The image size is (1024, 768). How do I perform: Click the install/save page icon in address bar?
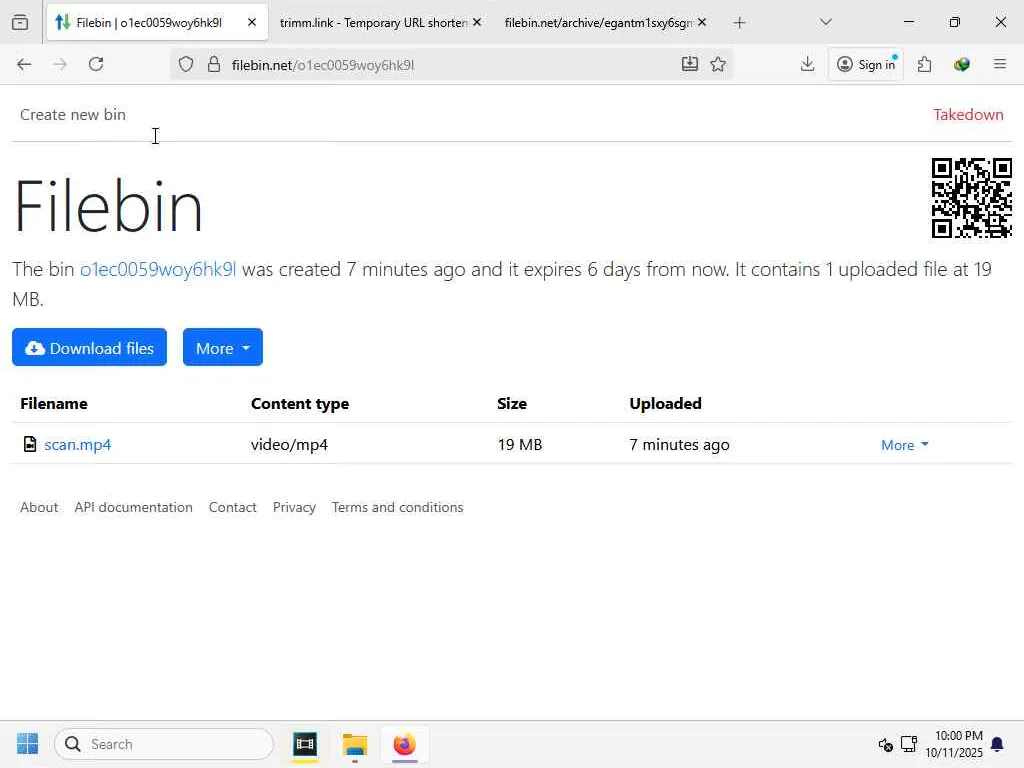690,64
